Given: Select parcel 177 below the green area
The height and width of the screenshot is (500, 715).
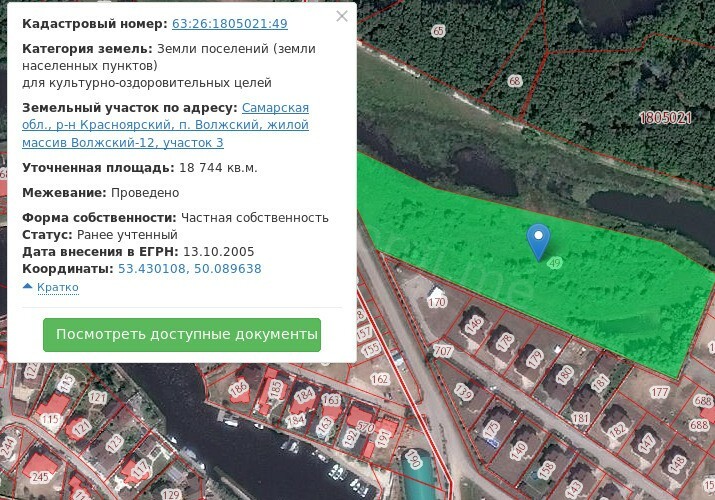Looking at the screenshot, I should (x=658, y=392).
